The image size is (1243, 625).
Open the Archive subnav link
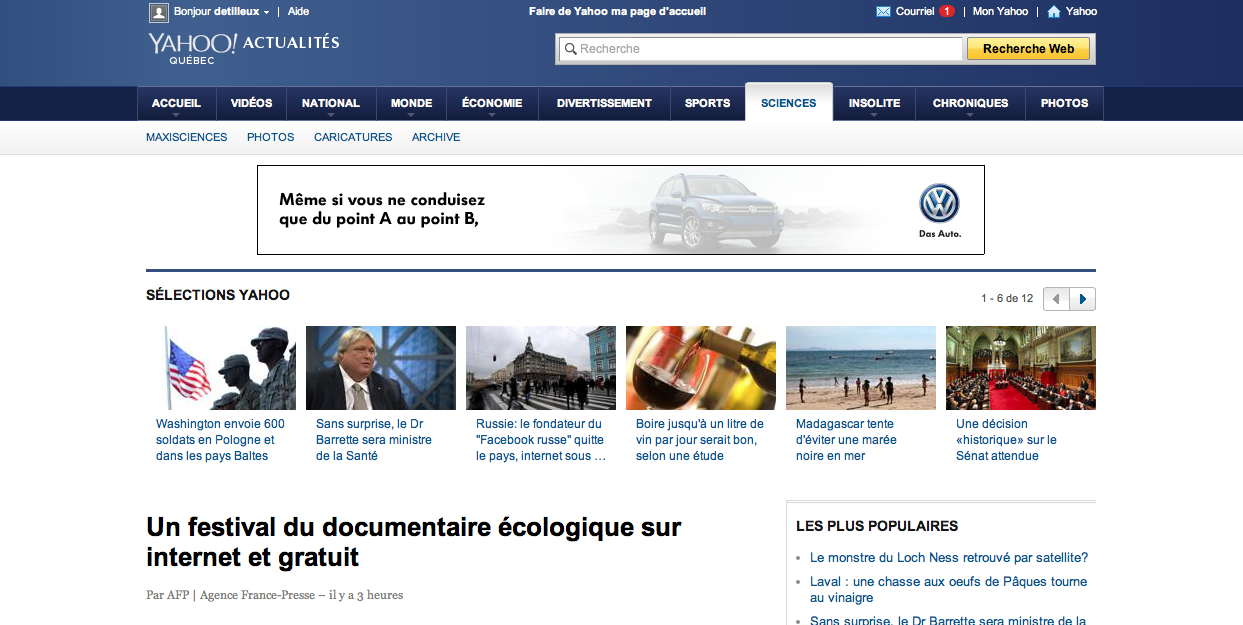pos(436,137)
